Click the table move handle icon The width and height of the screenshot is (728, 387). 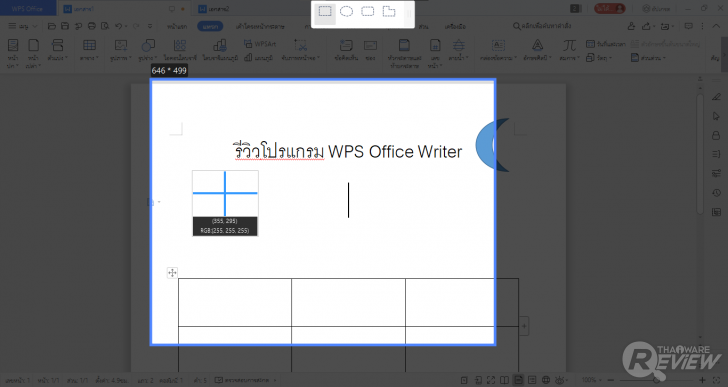(x=172, y=272)
